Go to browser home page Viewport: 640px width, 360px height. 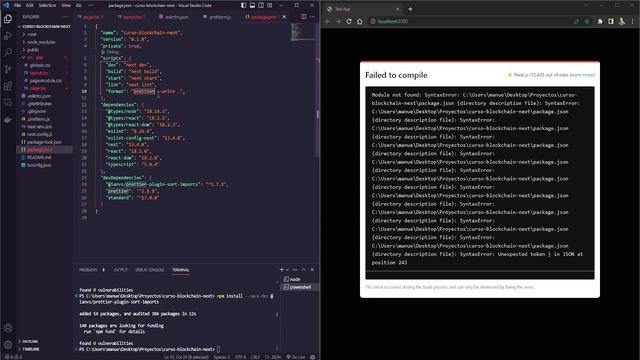[360, 21]
